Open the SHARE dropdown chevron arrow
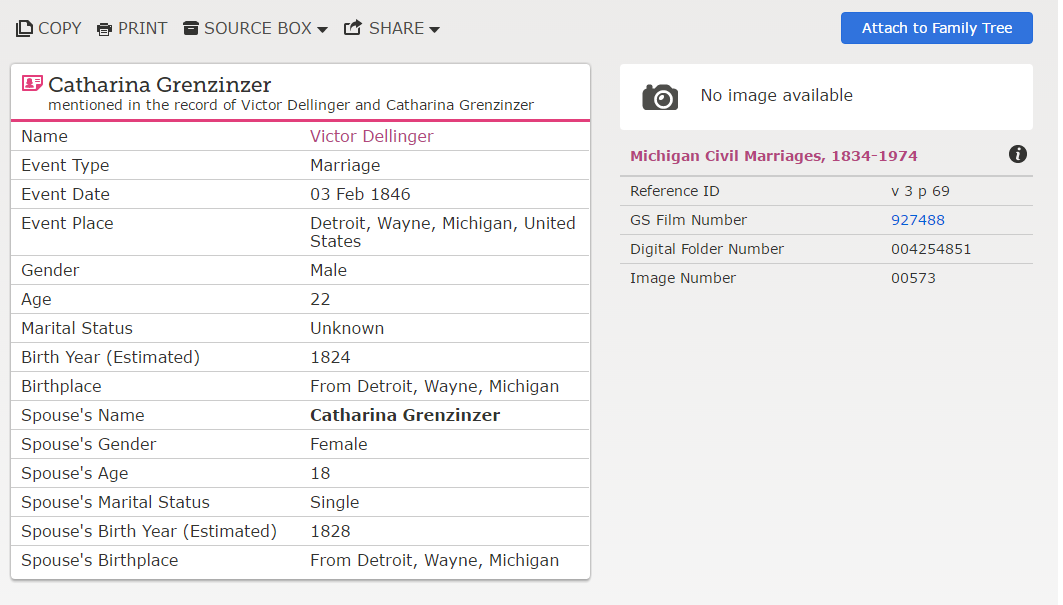 tap(433, 29)
